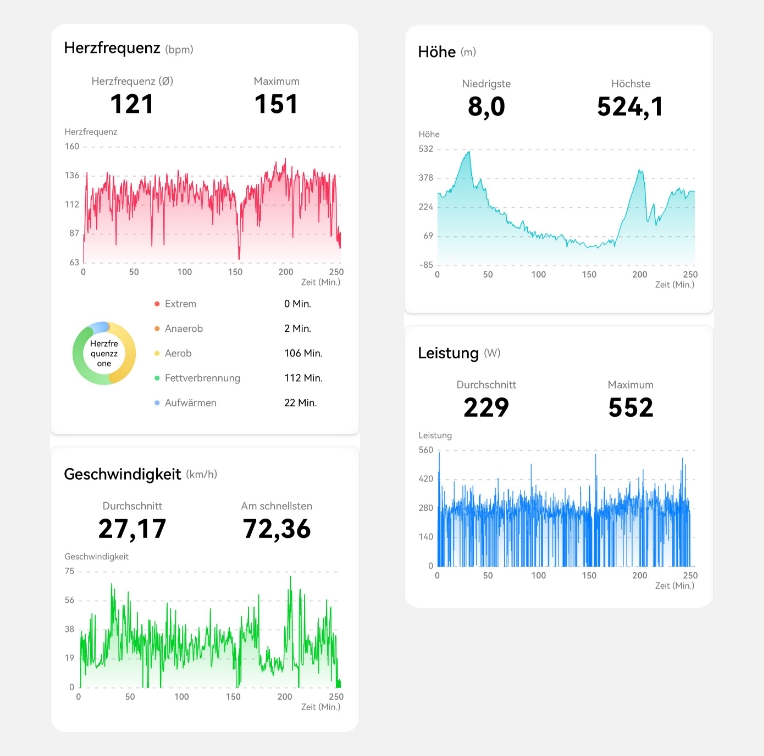Click the green Fettverbrennung legend dot

pos(157,378)
